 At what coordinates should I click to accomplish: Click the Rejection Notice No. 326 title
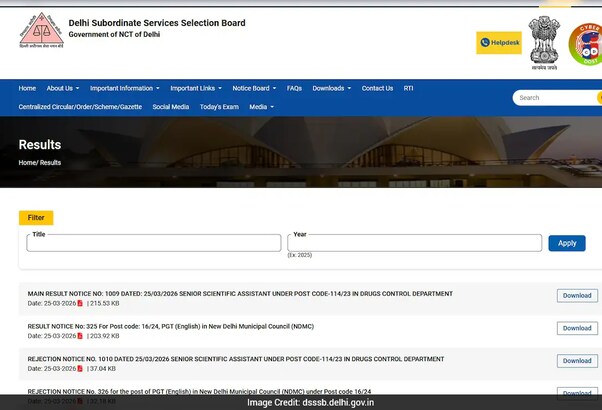(199, 392)
